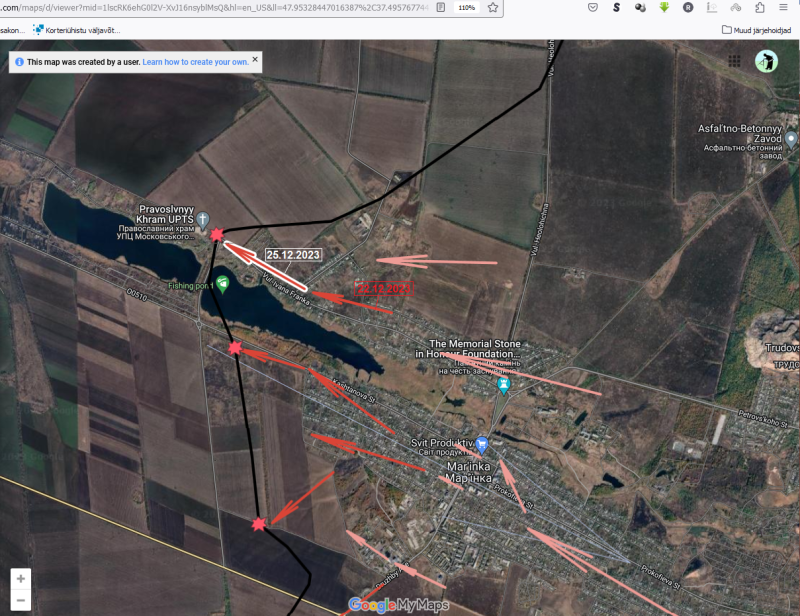The image size is (800, 616).
Task: Toggle the bookmark star in the address bar
Action: tap(493, 8)
